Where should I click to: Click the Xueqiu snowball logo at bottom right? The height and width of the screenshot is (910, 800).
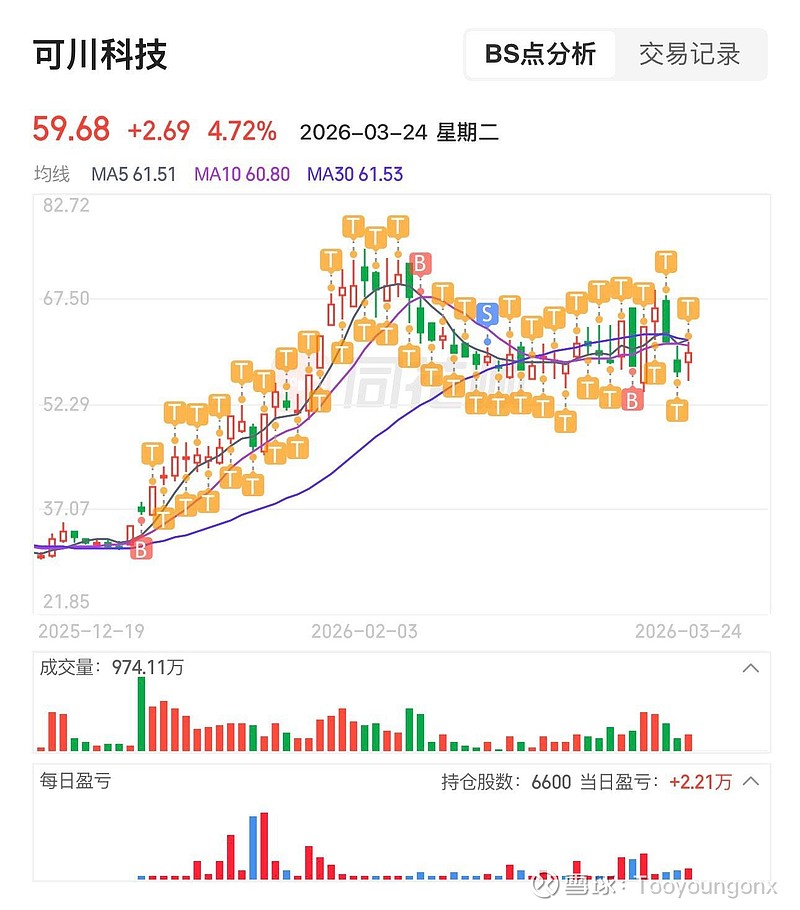tap(545, 886)
